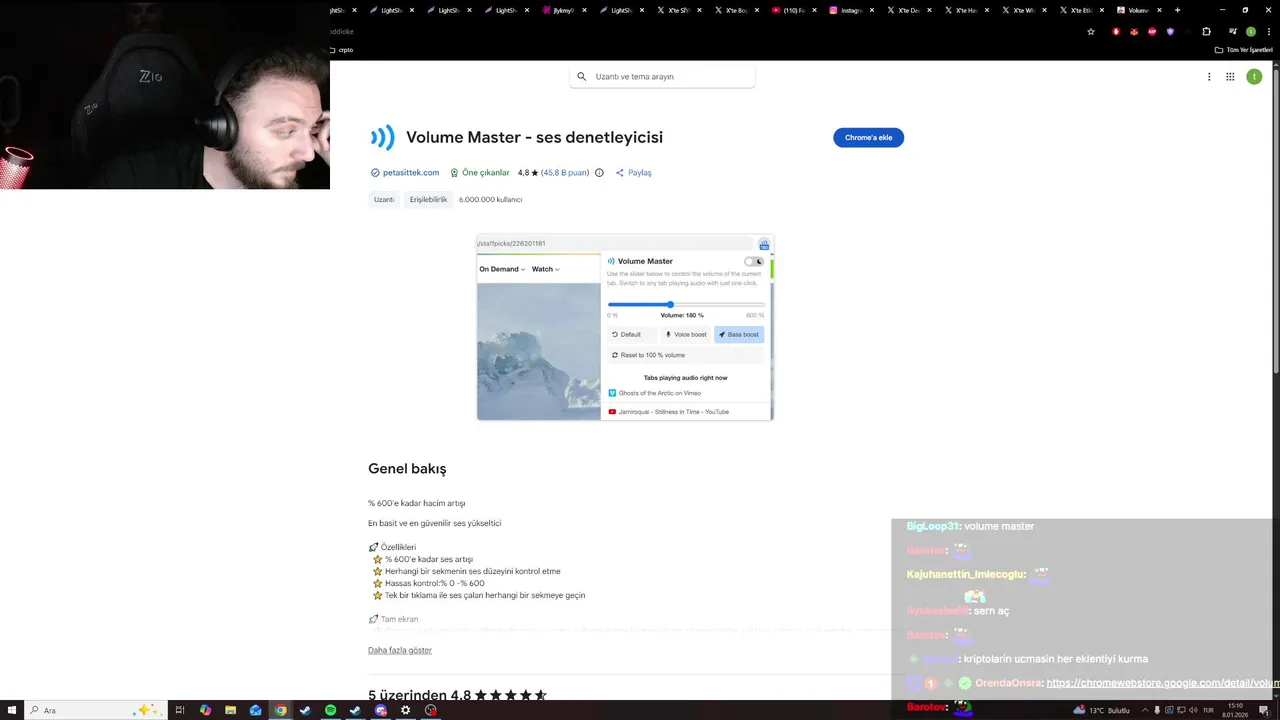Image resolution: width=1280 pixels, height=720 pixels.
Task: Click the Uzantı category chip
Action: [x=384, y=199]
